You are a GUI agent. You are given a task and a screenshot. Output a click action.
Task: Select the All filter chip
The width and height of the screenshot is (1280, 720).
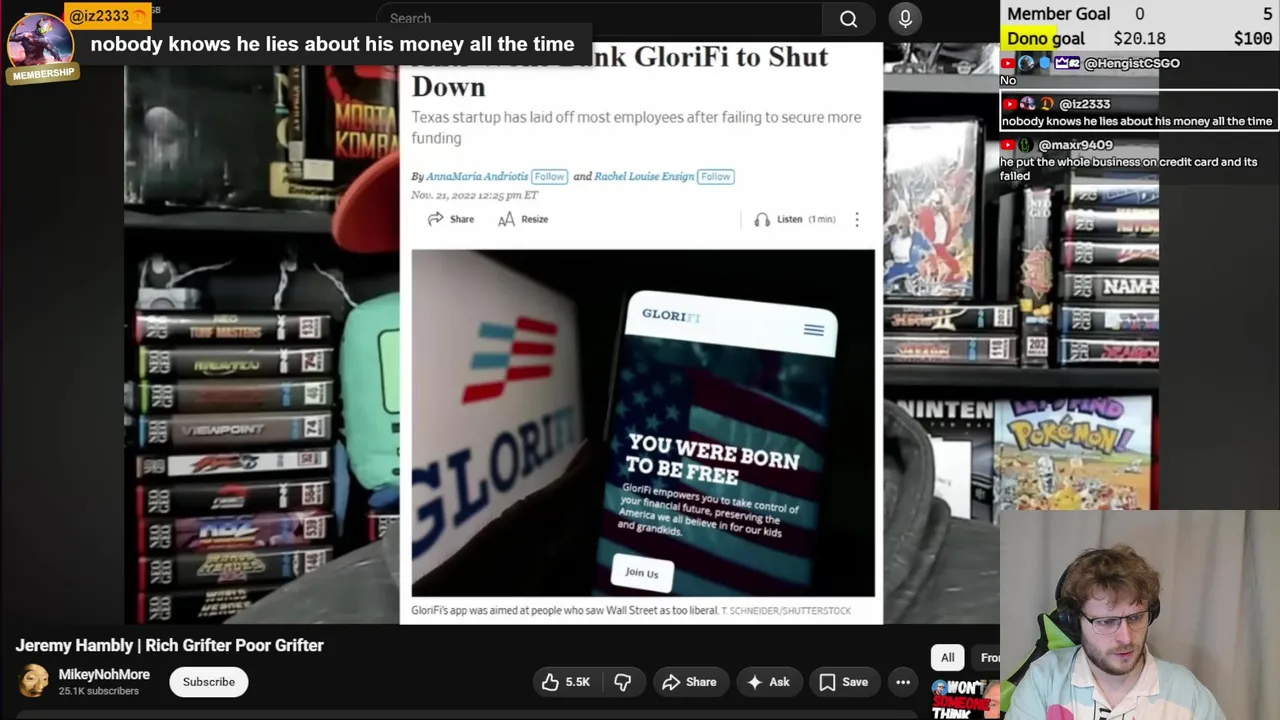tap(947, 657)
